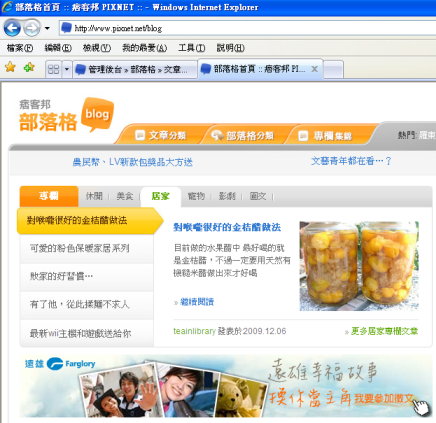Open the recent pages dropdown arrow

47,28
